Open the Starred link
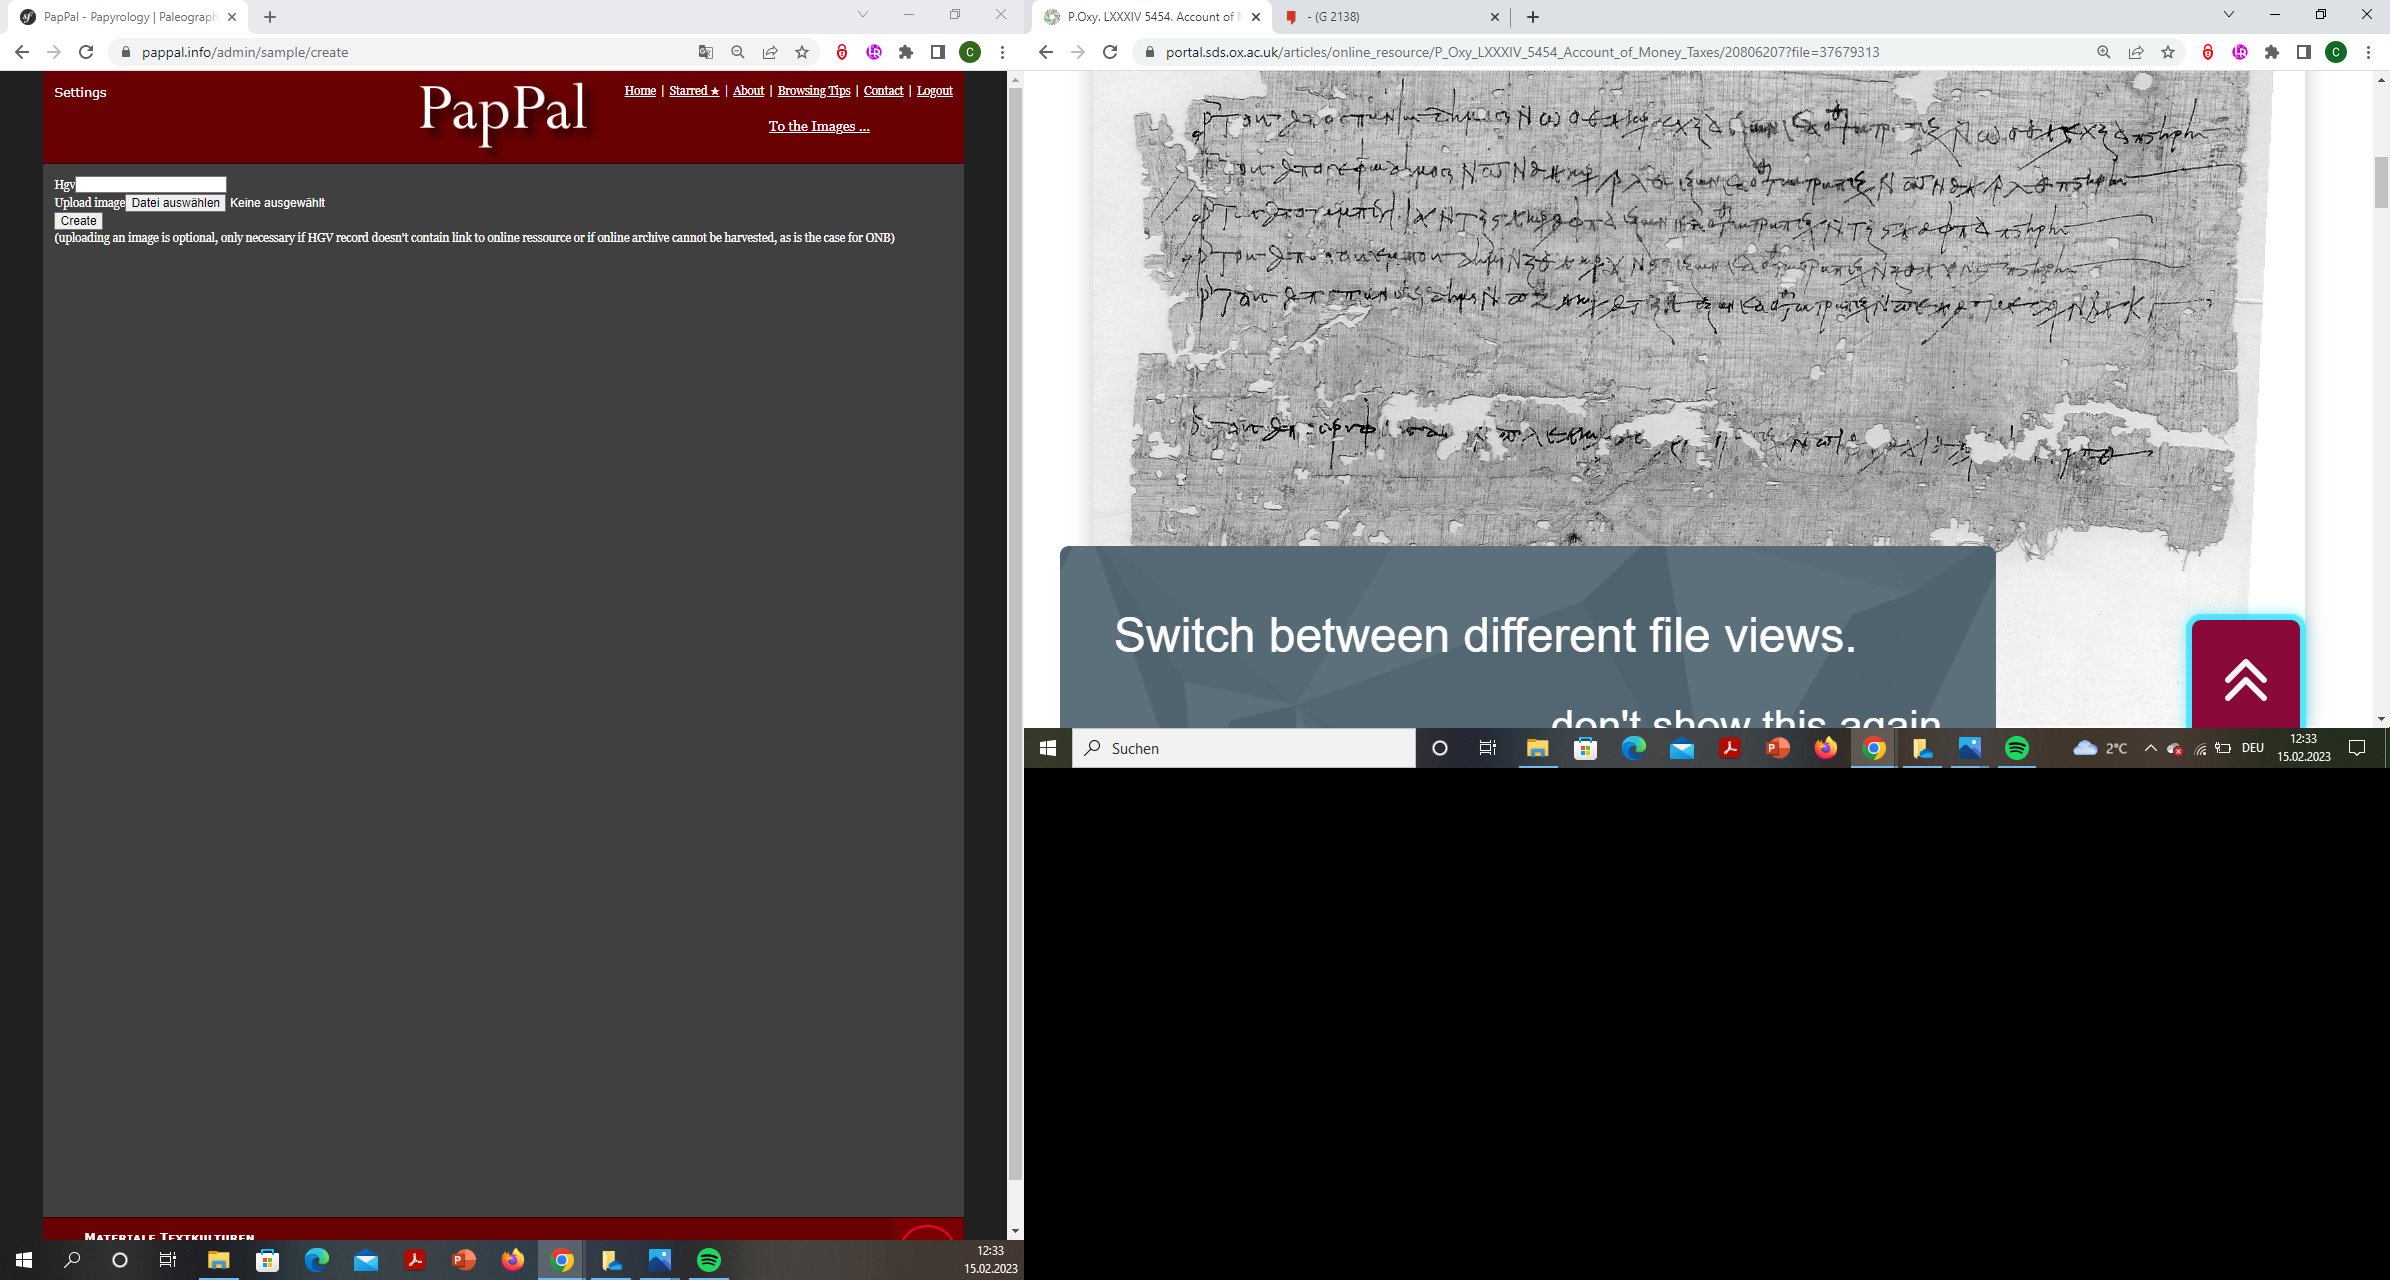Viewport: 2390px width, 1280px height. (694, 91)
